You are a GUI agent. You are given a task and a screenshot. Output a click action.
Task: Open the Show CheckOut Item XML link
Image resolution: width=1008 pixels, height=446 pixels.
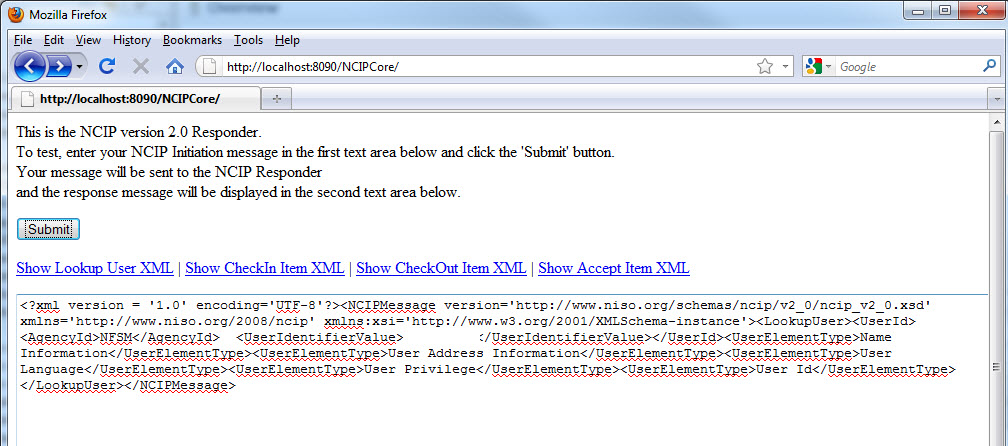tap(441, 268)
